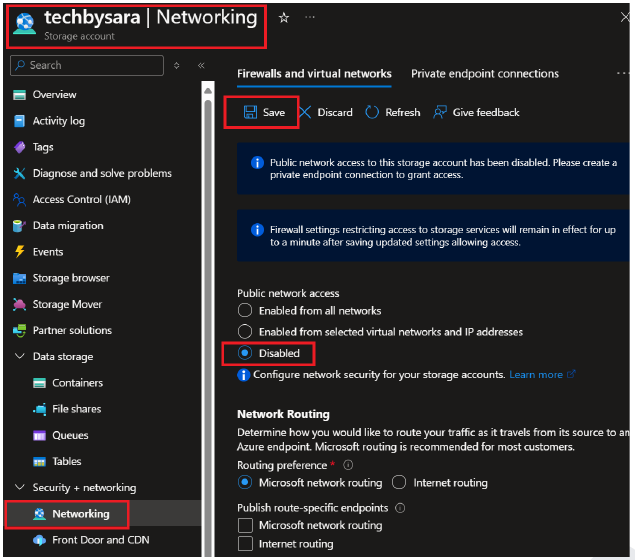Click the Activity log icon

19,121
